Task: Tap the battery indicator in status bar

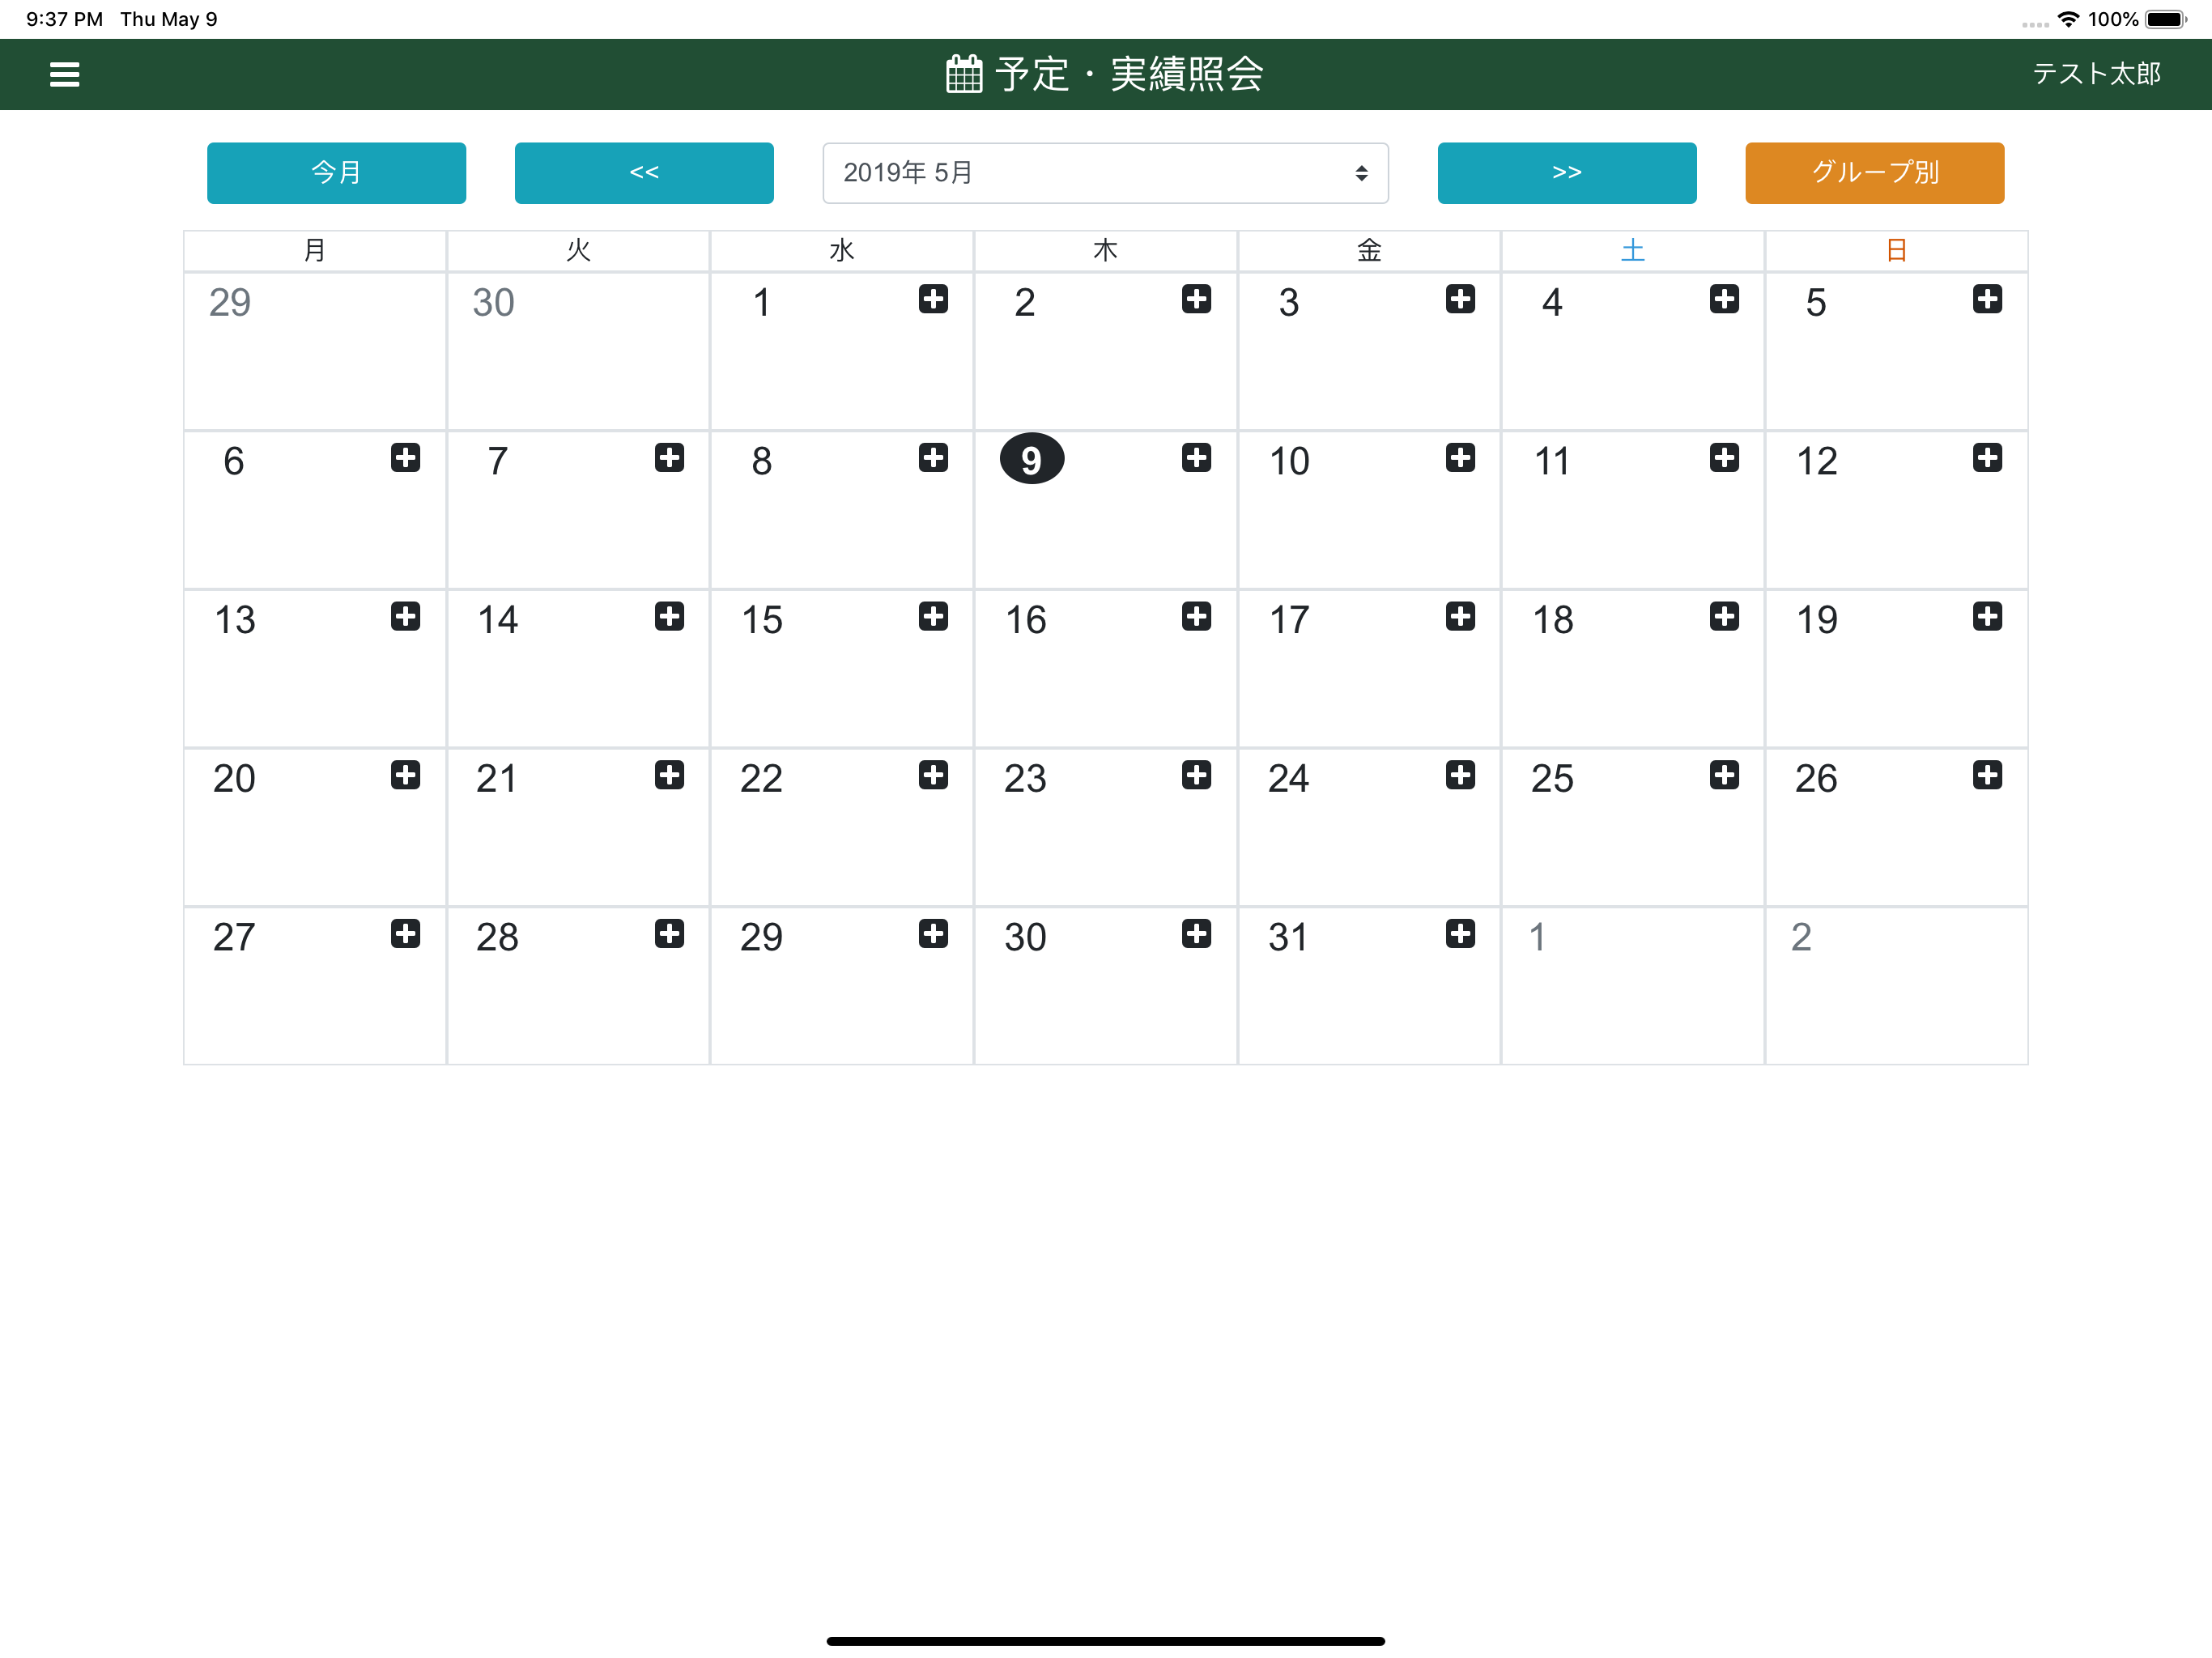Action: pos(2166,19)
